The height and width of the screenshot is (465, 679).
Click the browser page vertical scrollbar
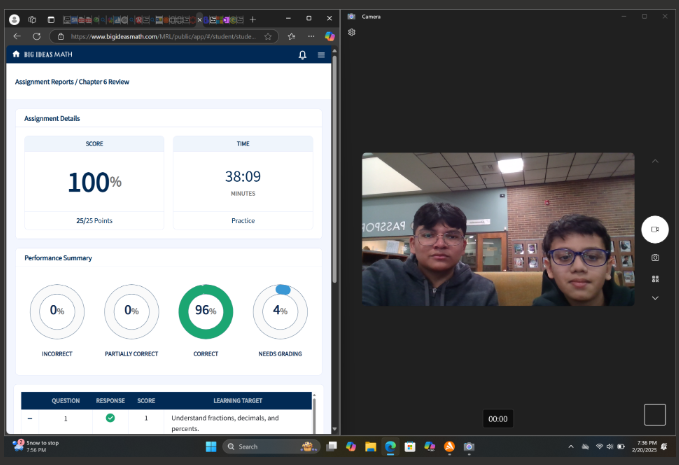point(334,169)
